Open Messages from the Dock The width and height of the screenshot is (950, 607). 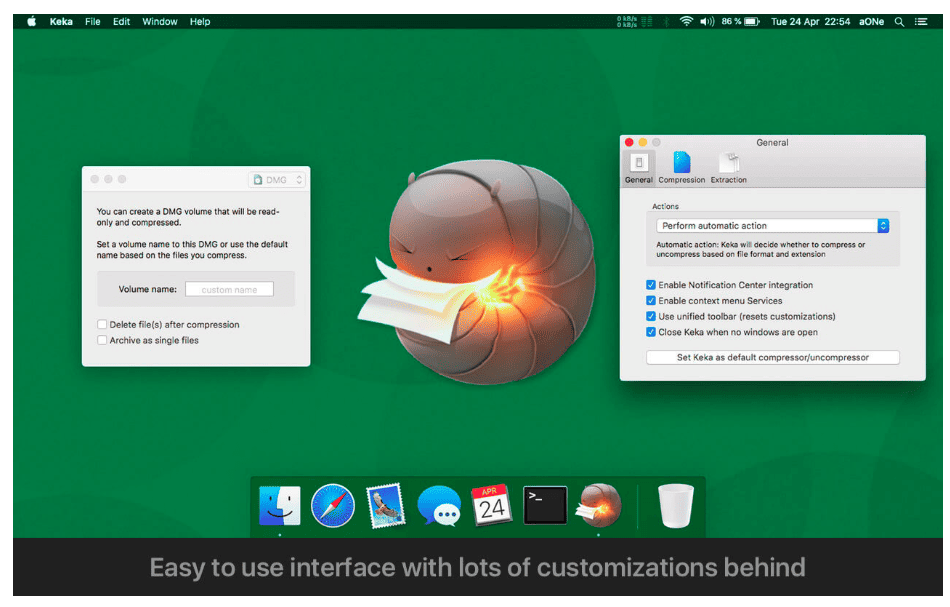tap(439, 505)
